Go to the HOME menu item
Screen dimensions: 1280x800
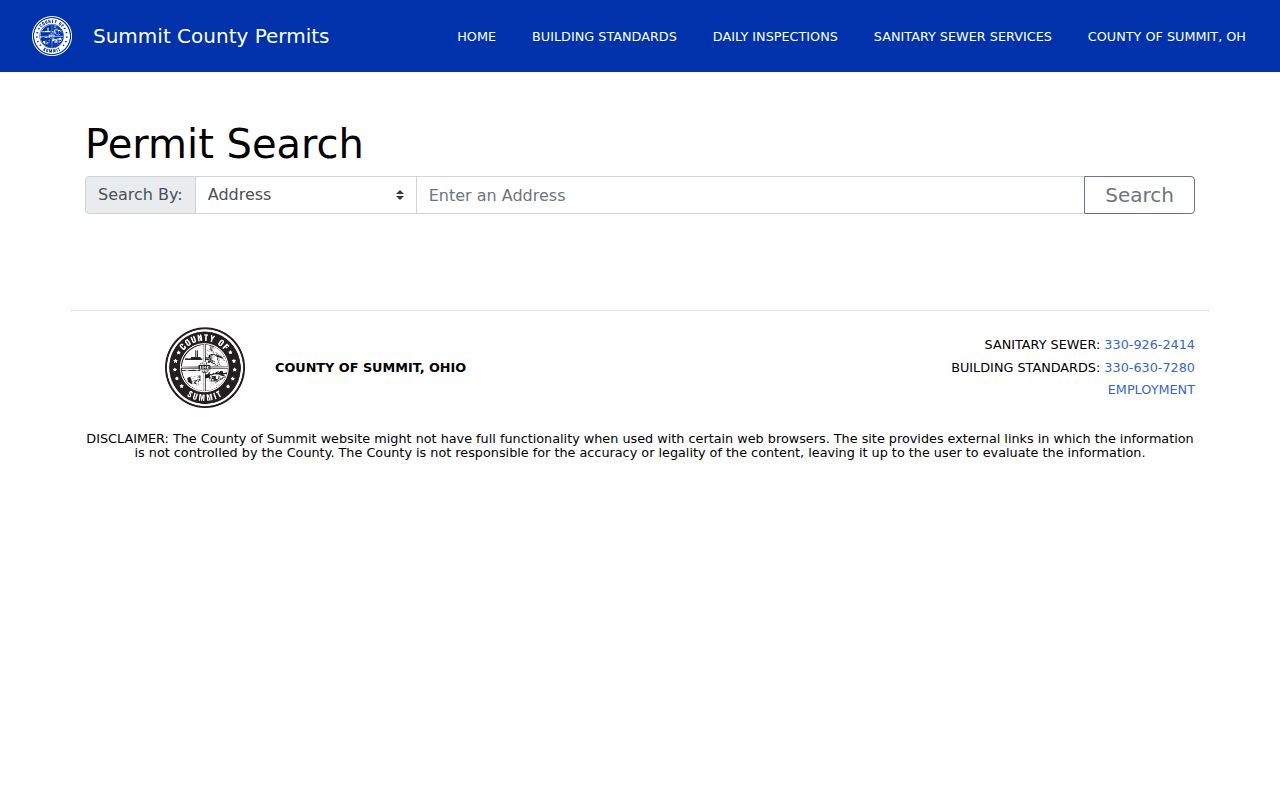[476, 36]
